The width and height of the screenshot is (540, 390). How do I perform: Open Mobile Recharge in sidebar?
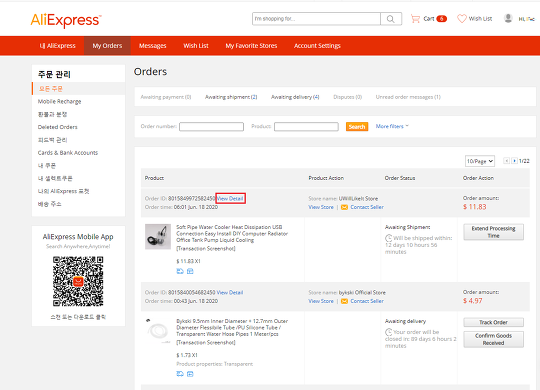[x=60, y=101]
